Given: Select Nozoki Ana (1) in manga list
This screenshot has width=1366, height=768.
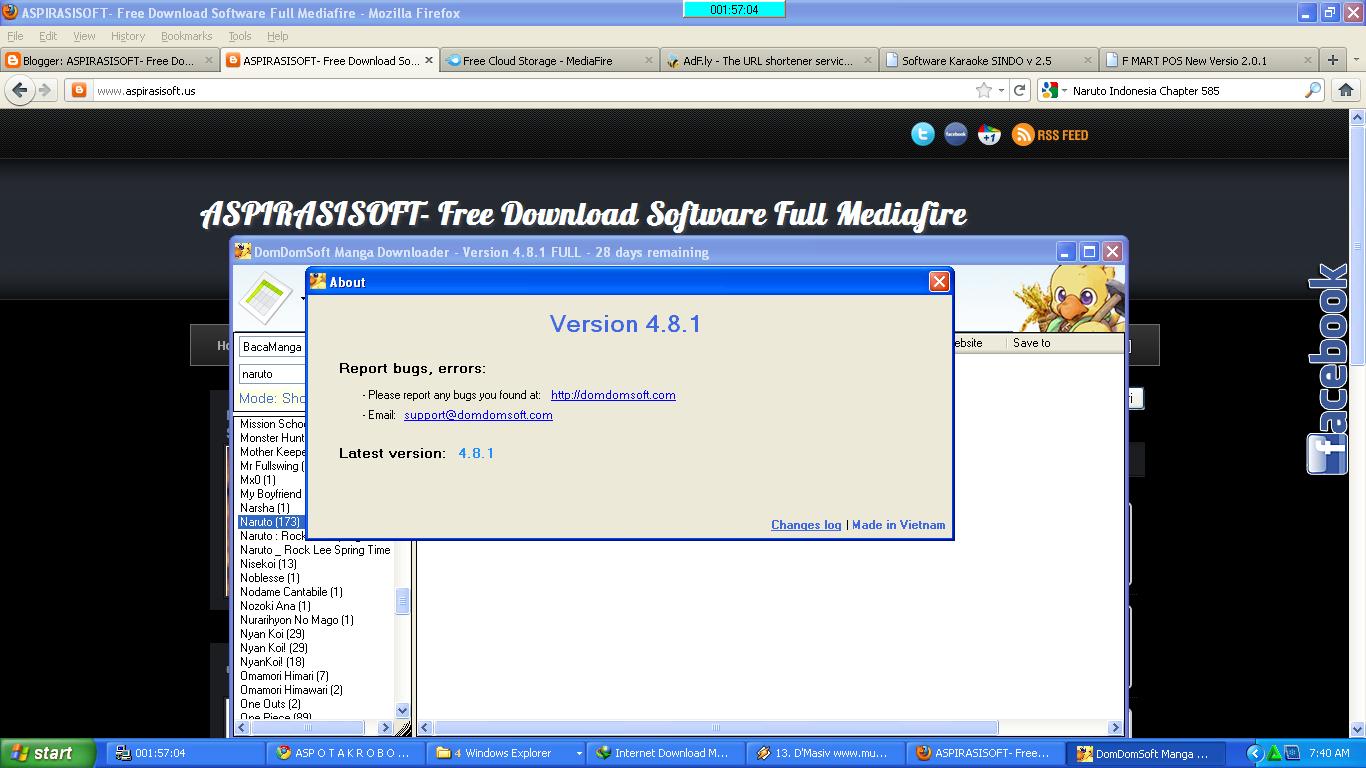Looking at the screenshot, I should (x=275, y=606).
